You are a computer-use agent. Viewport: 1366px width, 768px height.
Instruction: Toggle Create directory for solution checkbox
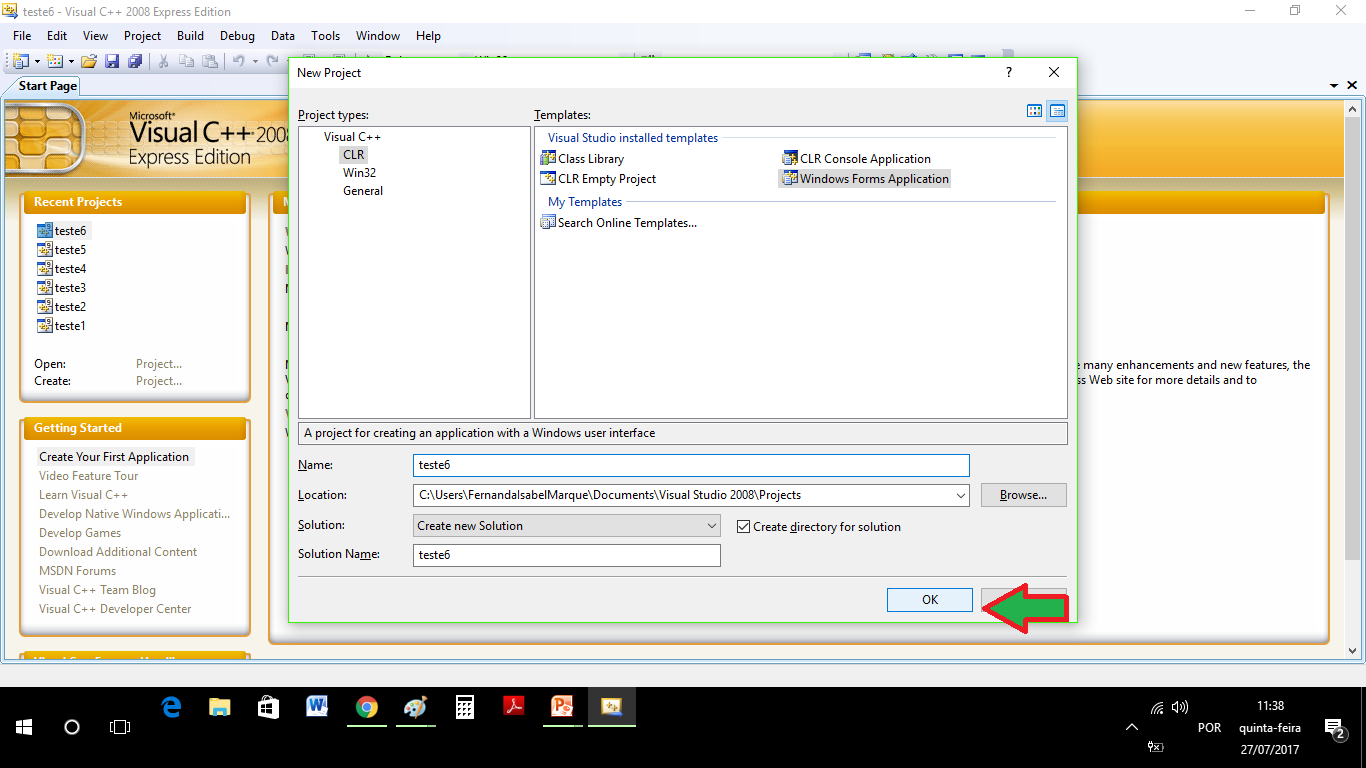pos(743,526)
